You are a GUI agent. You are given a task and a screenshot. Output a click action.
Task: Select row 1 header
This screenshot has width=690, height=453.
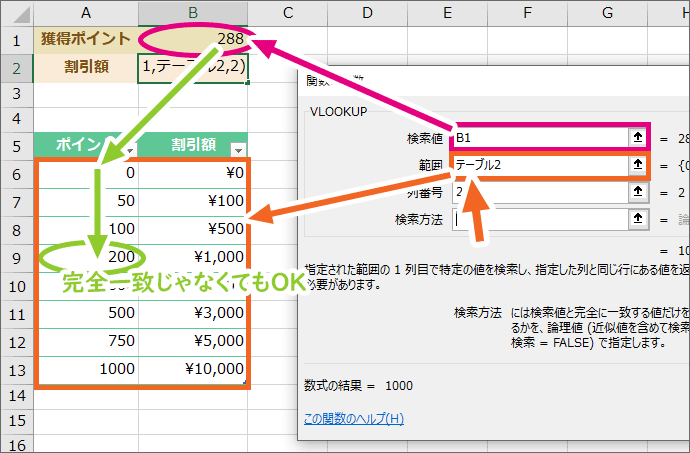(x=17, y=41)
